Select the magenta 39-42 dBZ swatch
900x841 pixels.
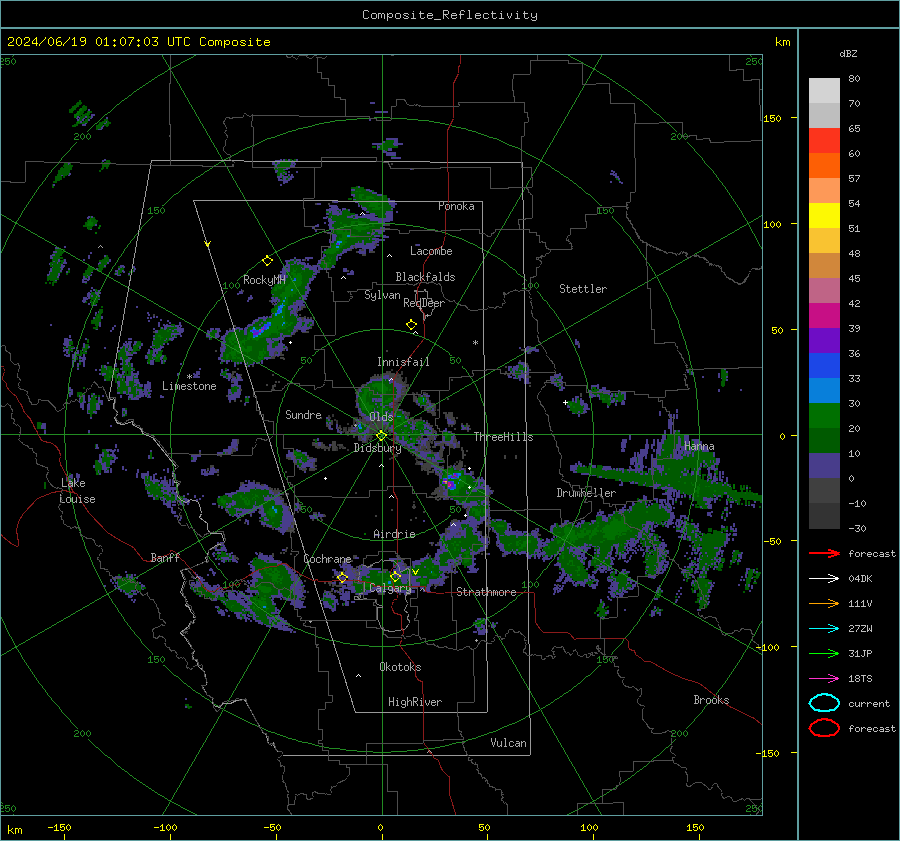[x=824, y=316]
